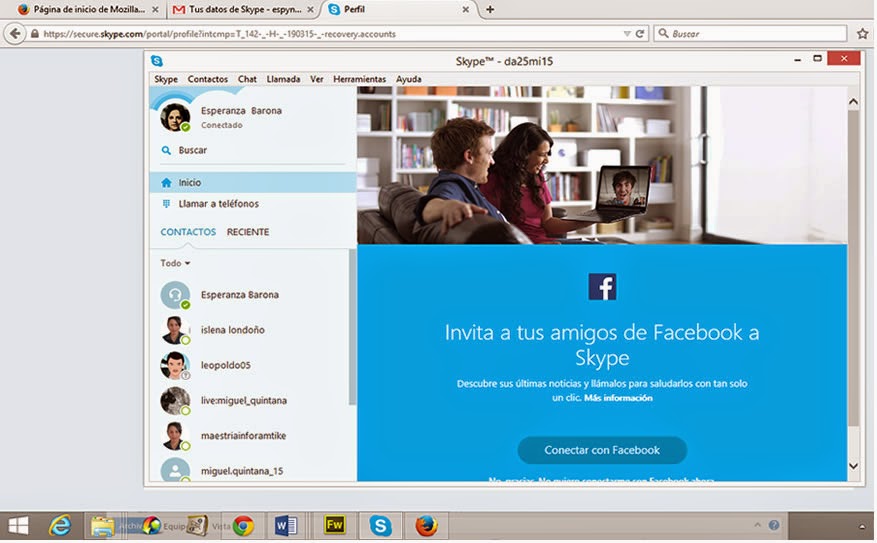This screenshot has width=877, height=543.
Task: Open a new tab with the plus button
Action: point(490,9)
